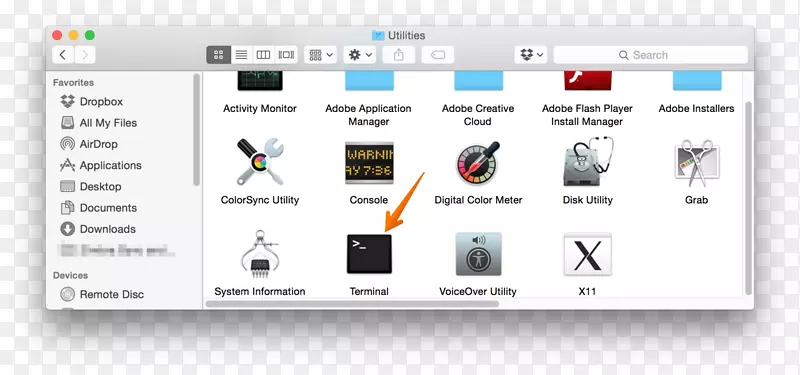Select the X11 app icon

click(x=587, y=254)
